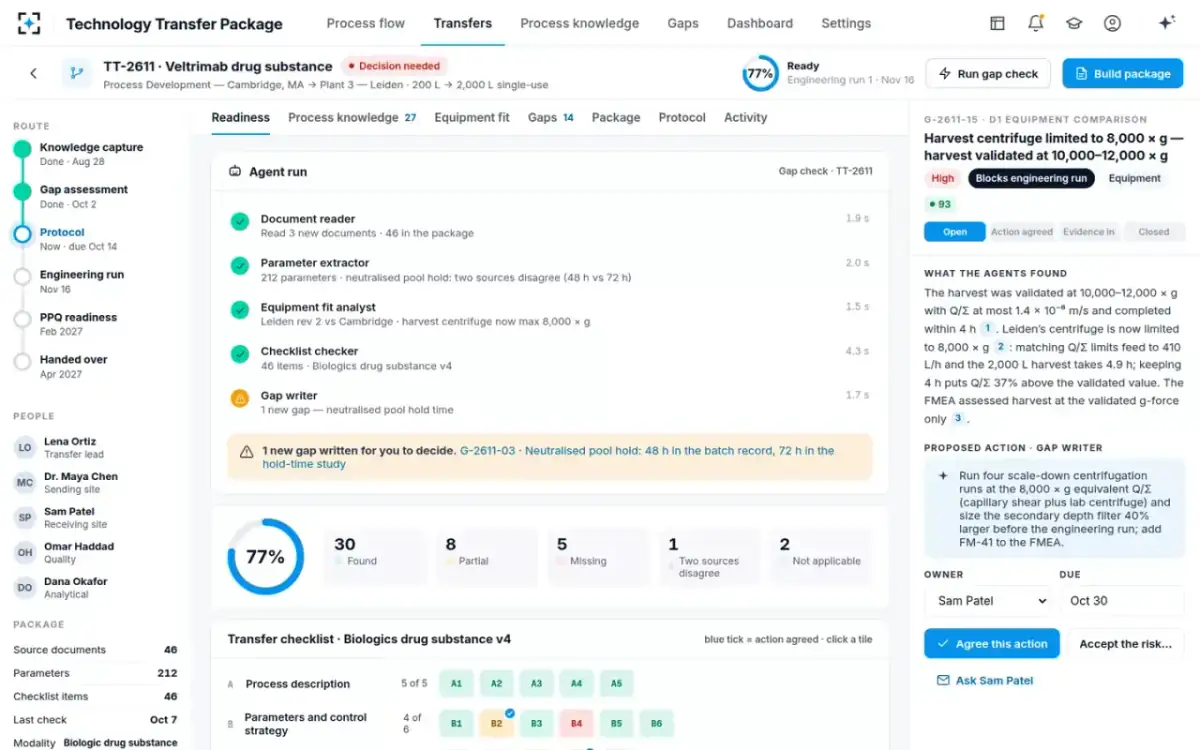This screenshot has width=1200, height=750.
Task: Open the layout panel icon
Action: click(x=997, y=23)
